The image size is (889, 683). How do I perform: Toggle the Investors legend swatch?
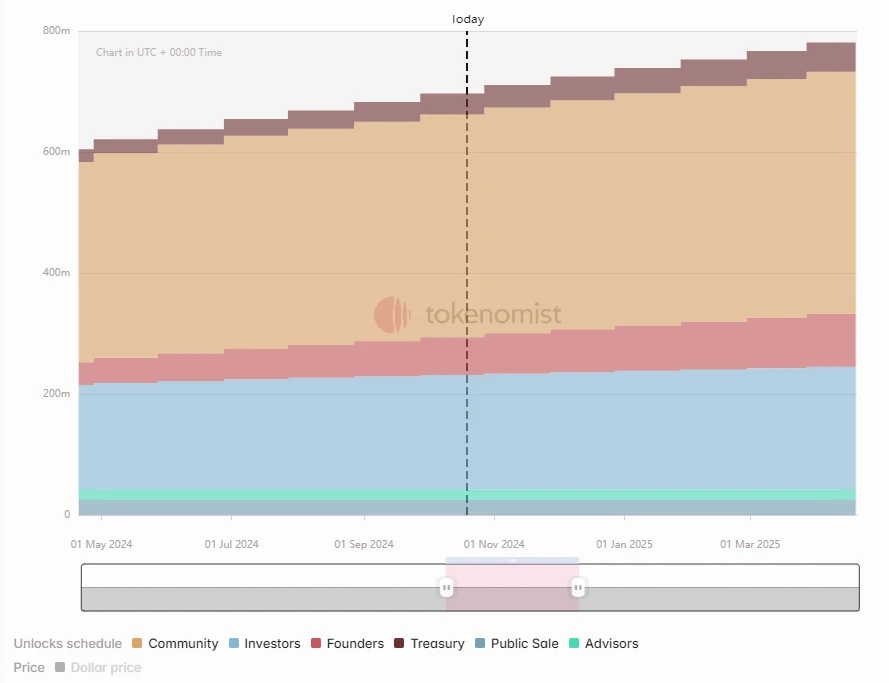tap(234, 643)
